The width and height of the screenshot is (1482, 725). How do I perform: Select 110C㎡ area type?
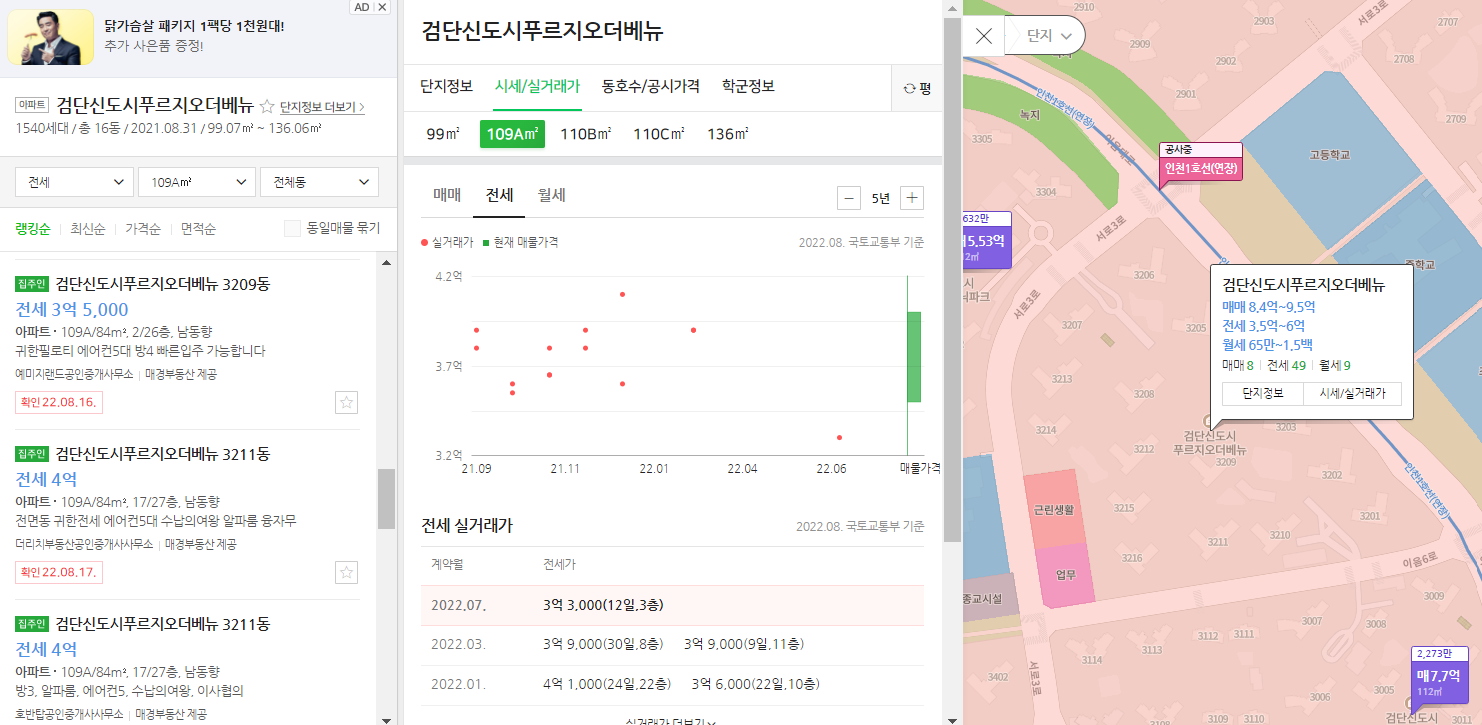click(x=659, y=134)
